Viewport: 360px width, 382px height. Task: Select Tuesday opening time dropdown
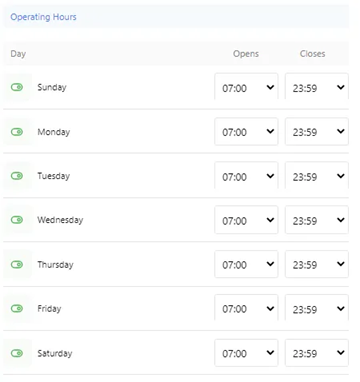click(246, 175)
